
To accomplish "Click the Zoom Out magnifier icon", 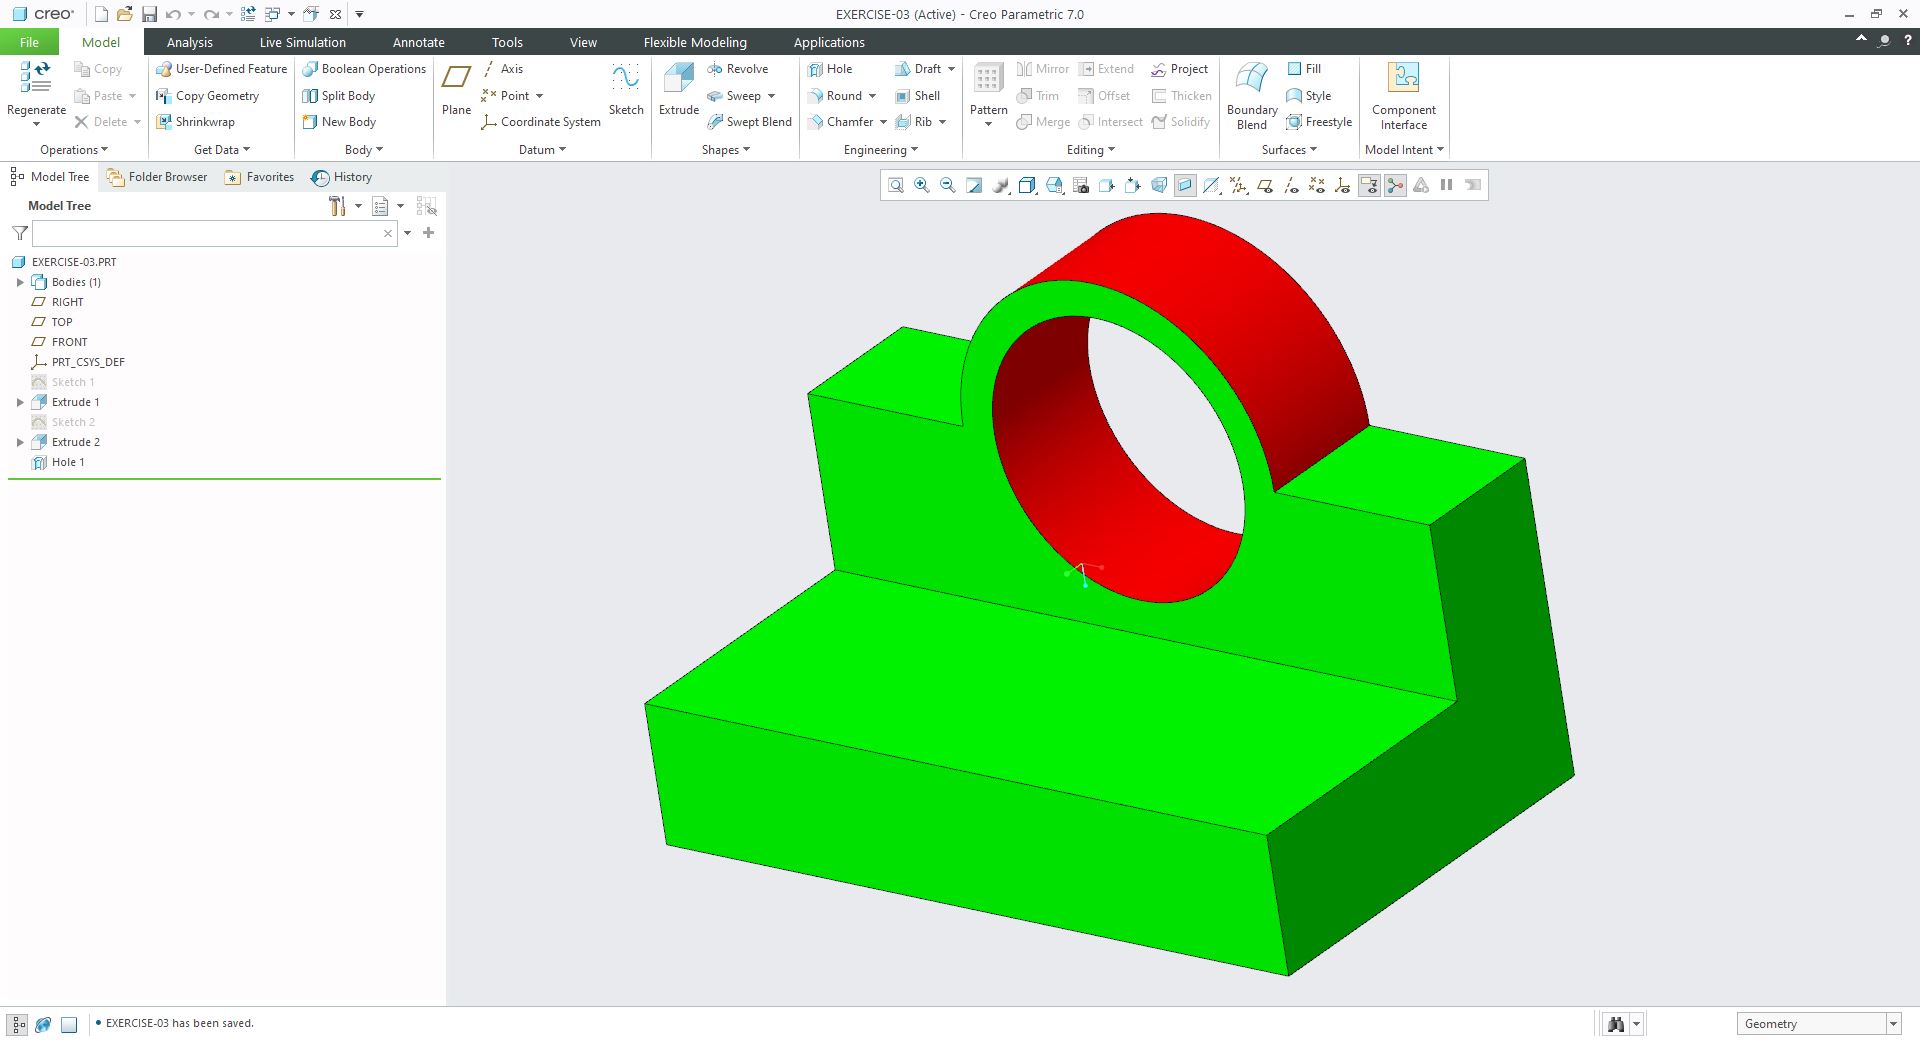I will tap(947, 185).
